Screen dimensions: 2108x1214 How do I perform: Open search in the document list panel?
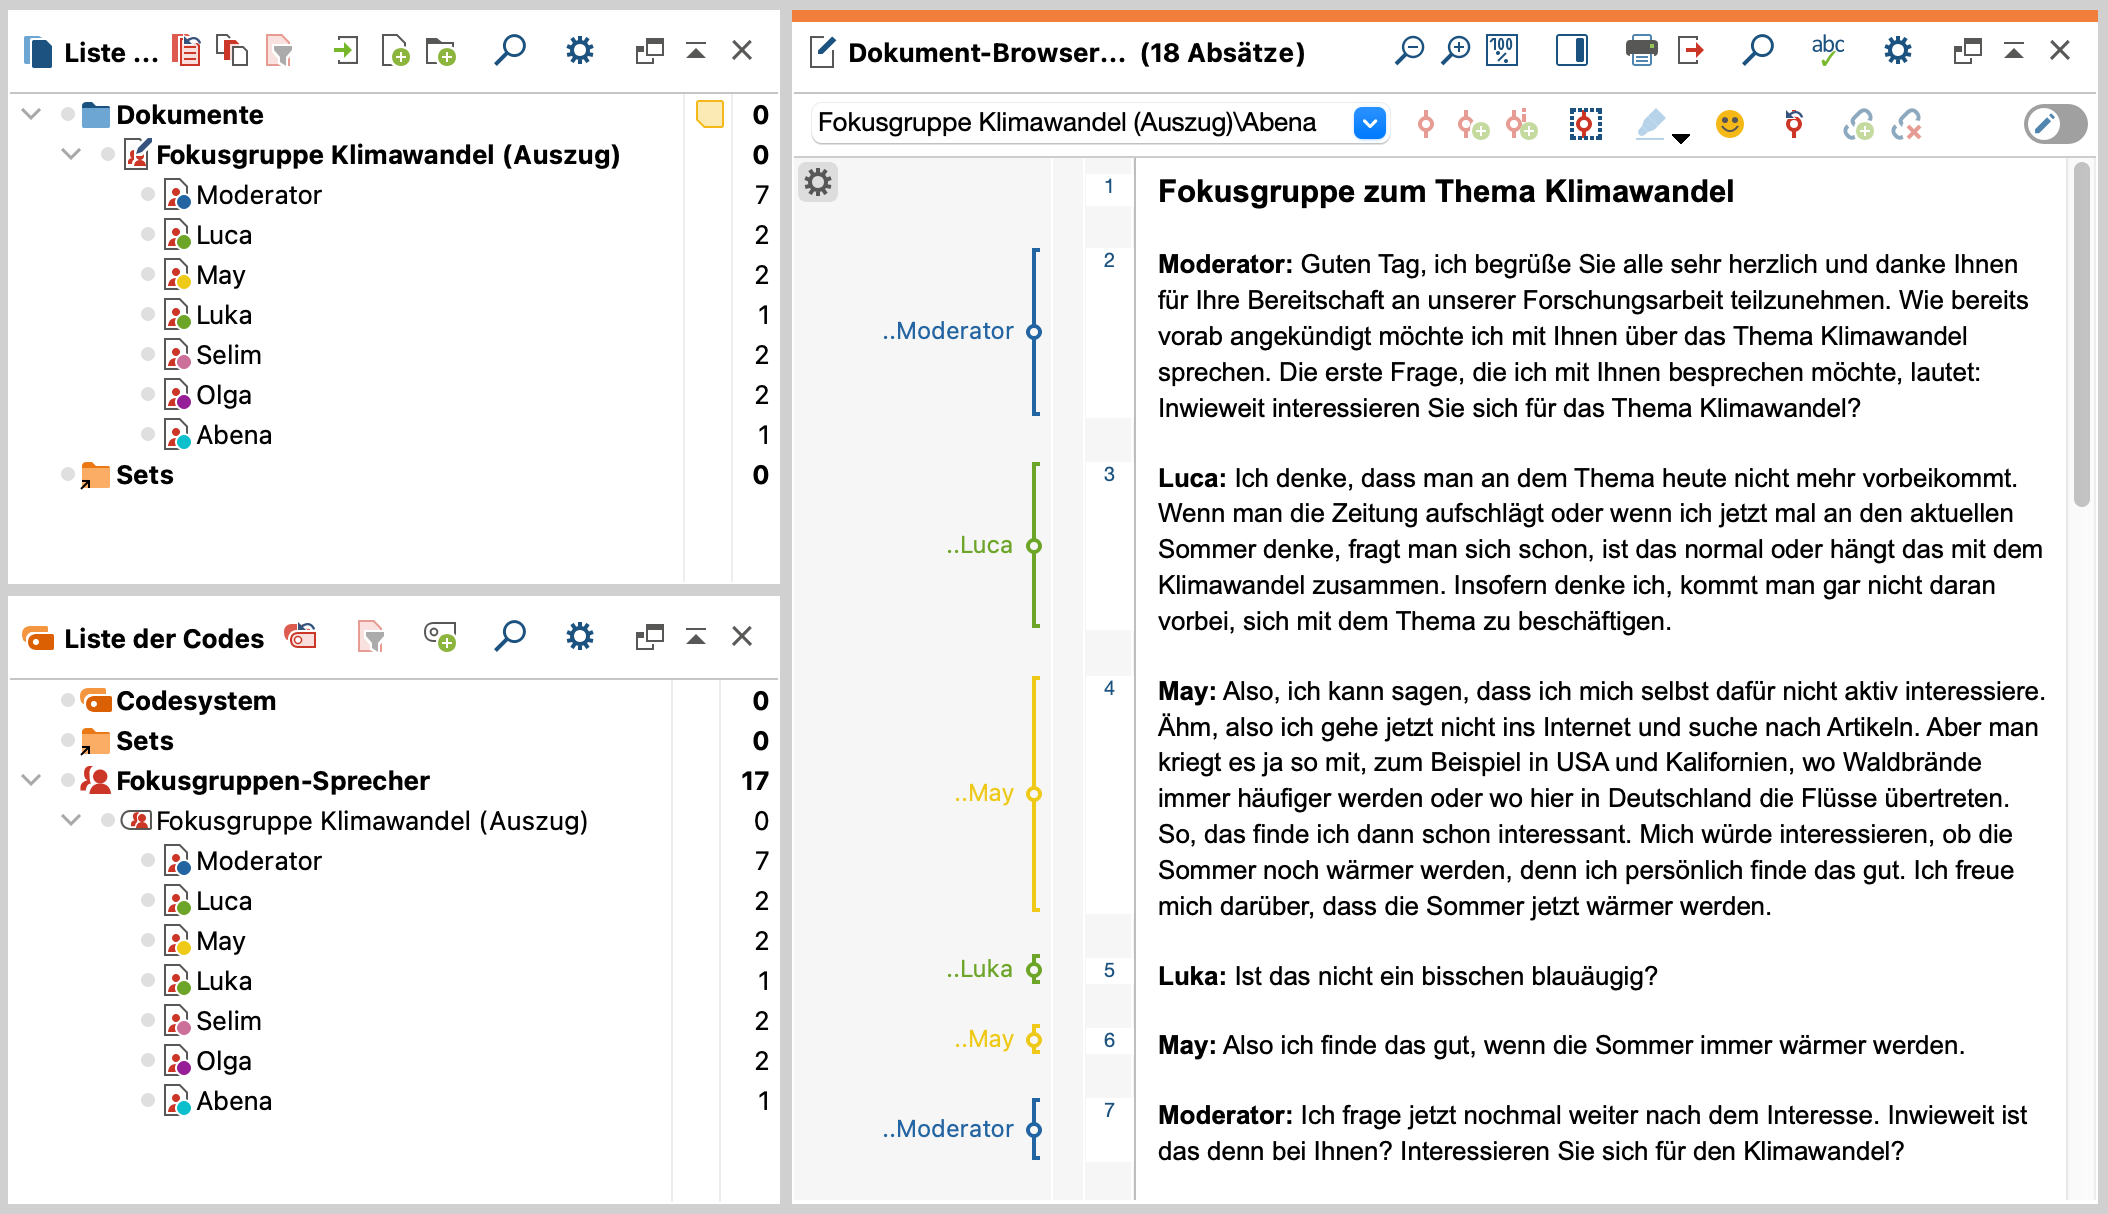tap(510, 50)
